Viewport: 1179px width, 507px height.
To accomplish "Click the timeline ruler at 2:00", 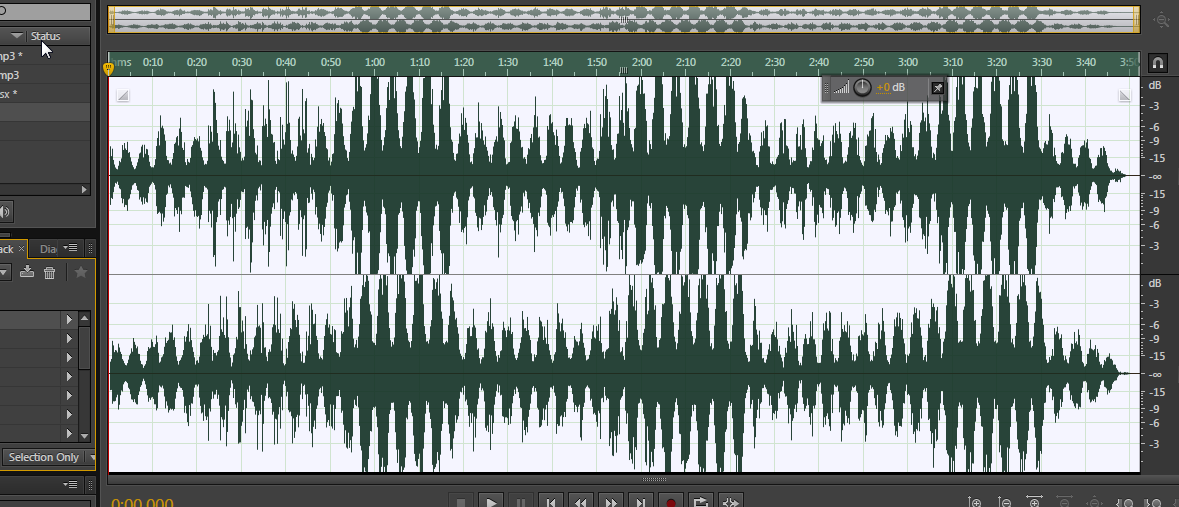I will [641, 62].
